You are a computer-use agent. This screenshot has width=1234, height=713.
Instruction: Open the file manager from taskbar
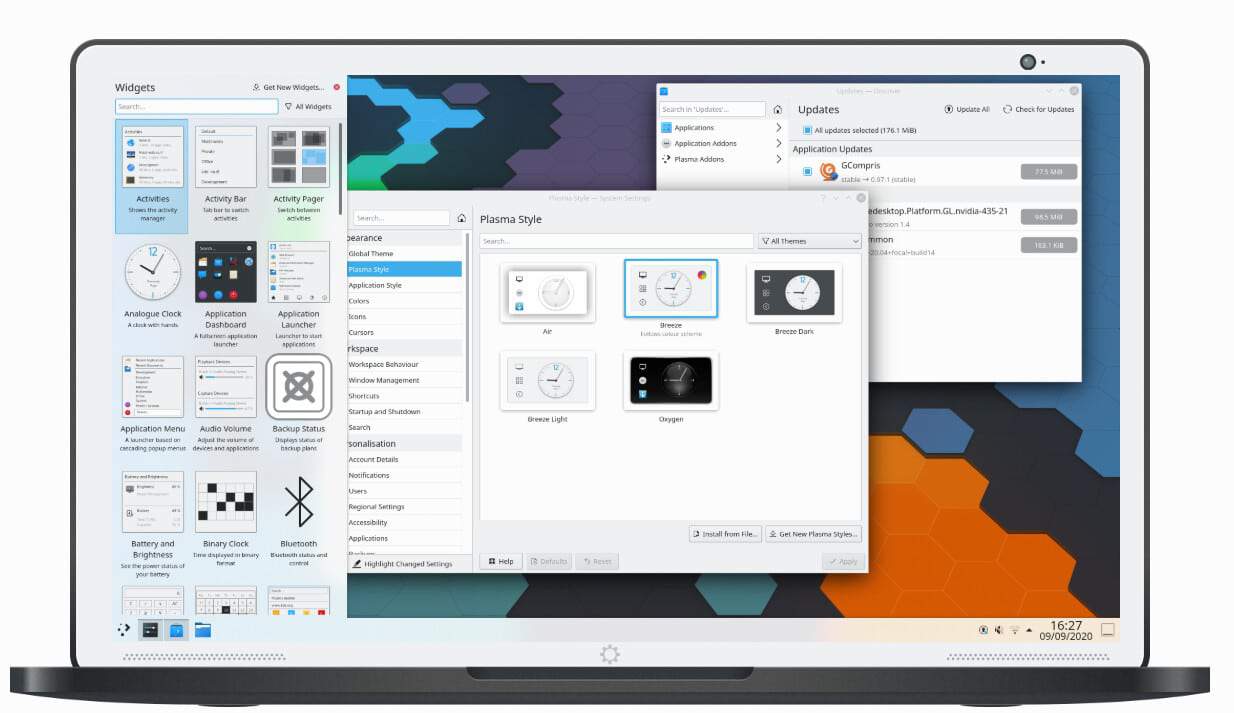point(203,630)
